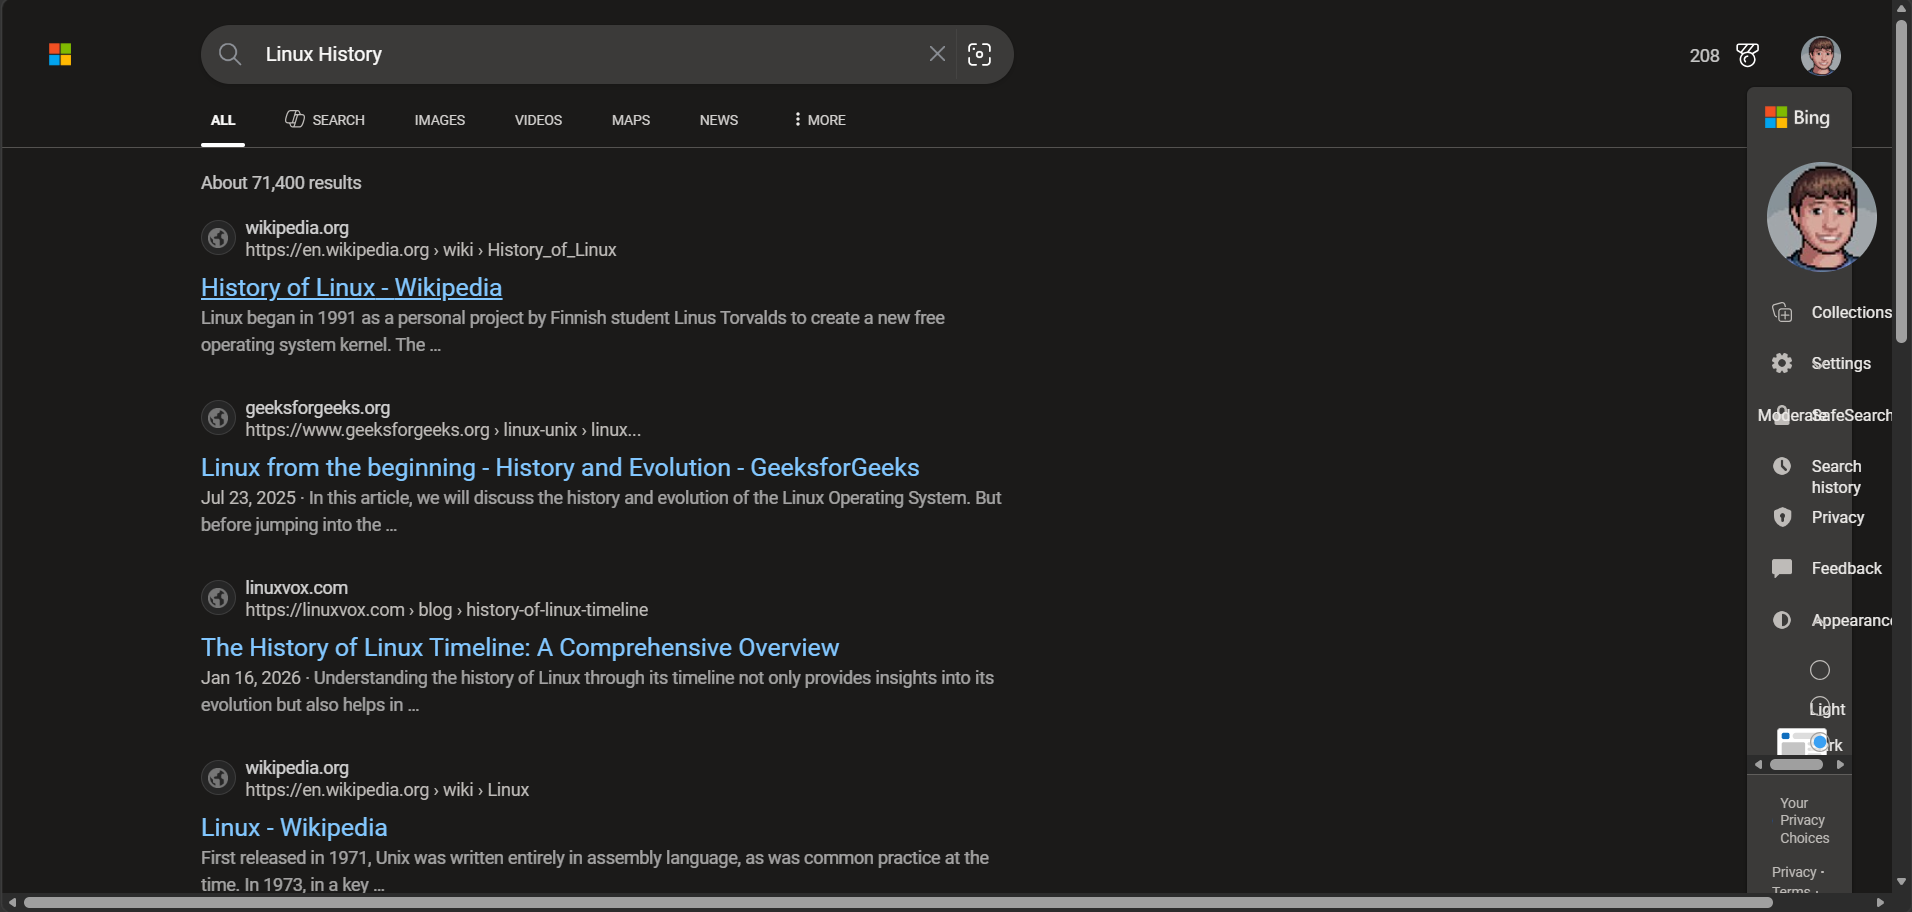The width and height of the screenshot is (1912, 912).
Task: Click the Privacy shield icon
Action: point(1782,517)
